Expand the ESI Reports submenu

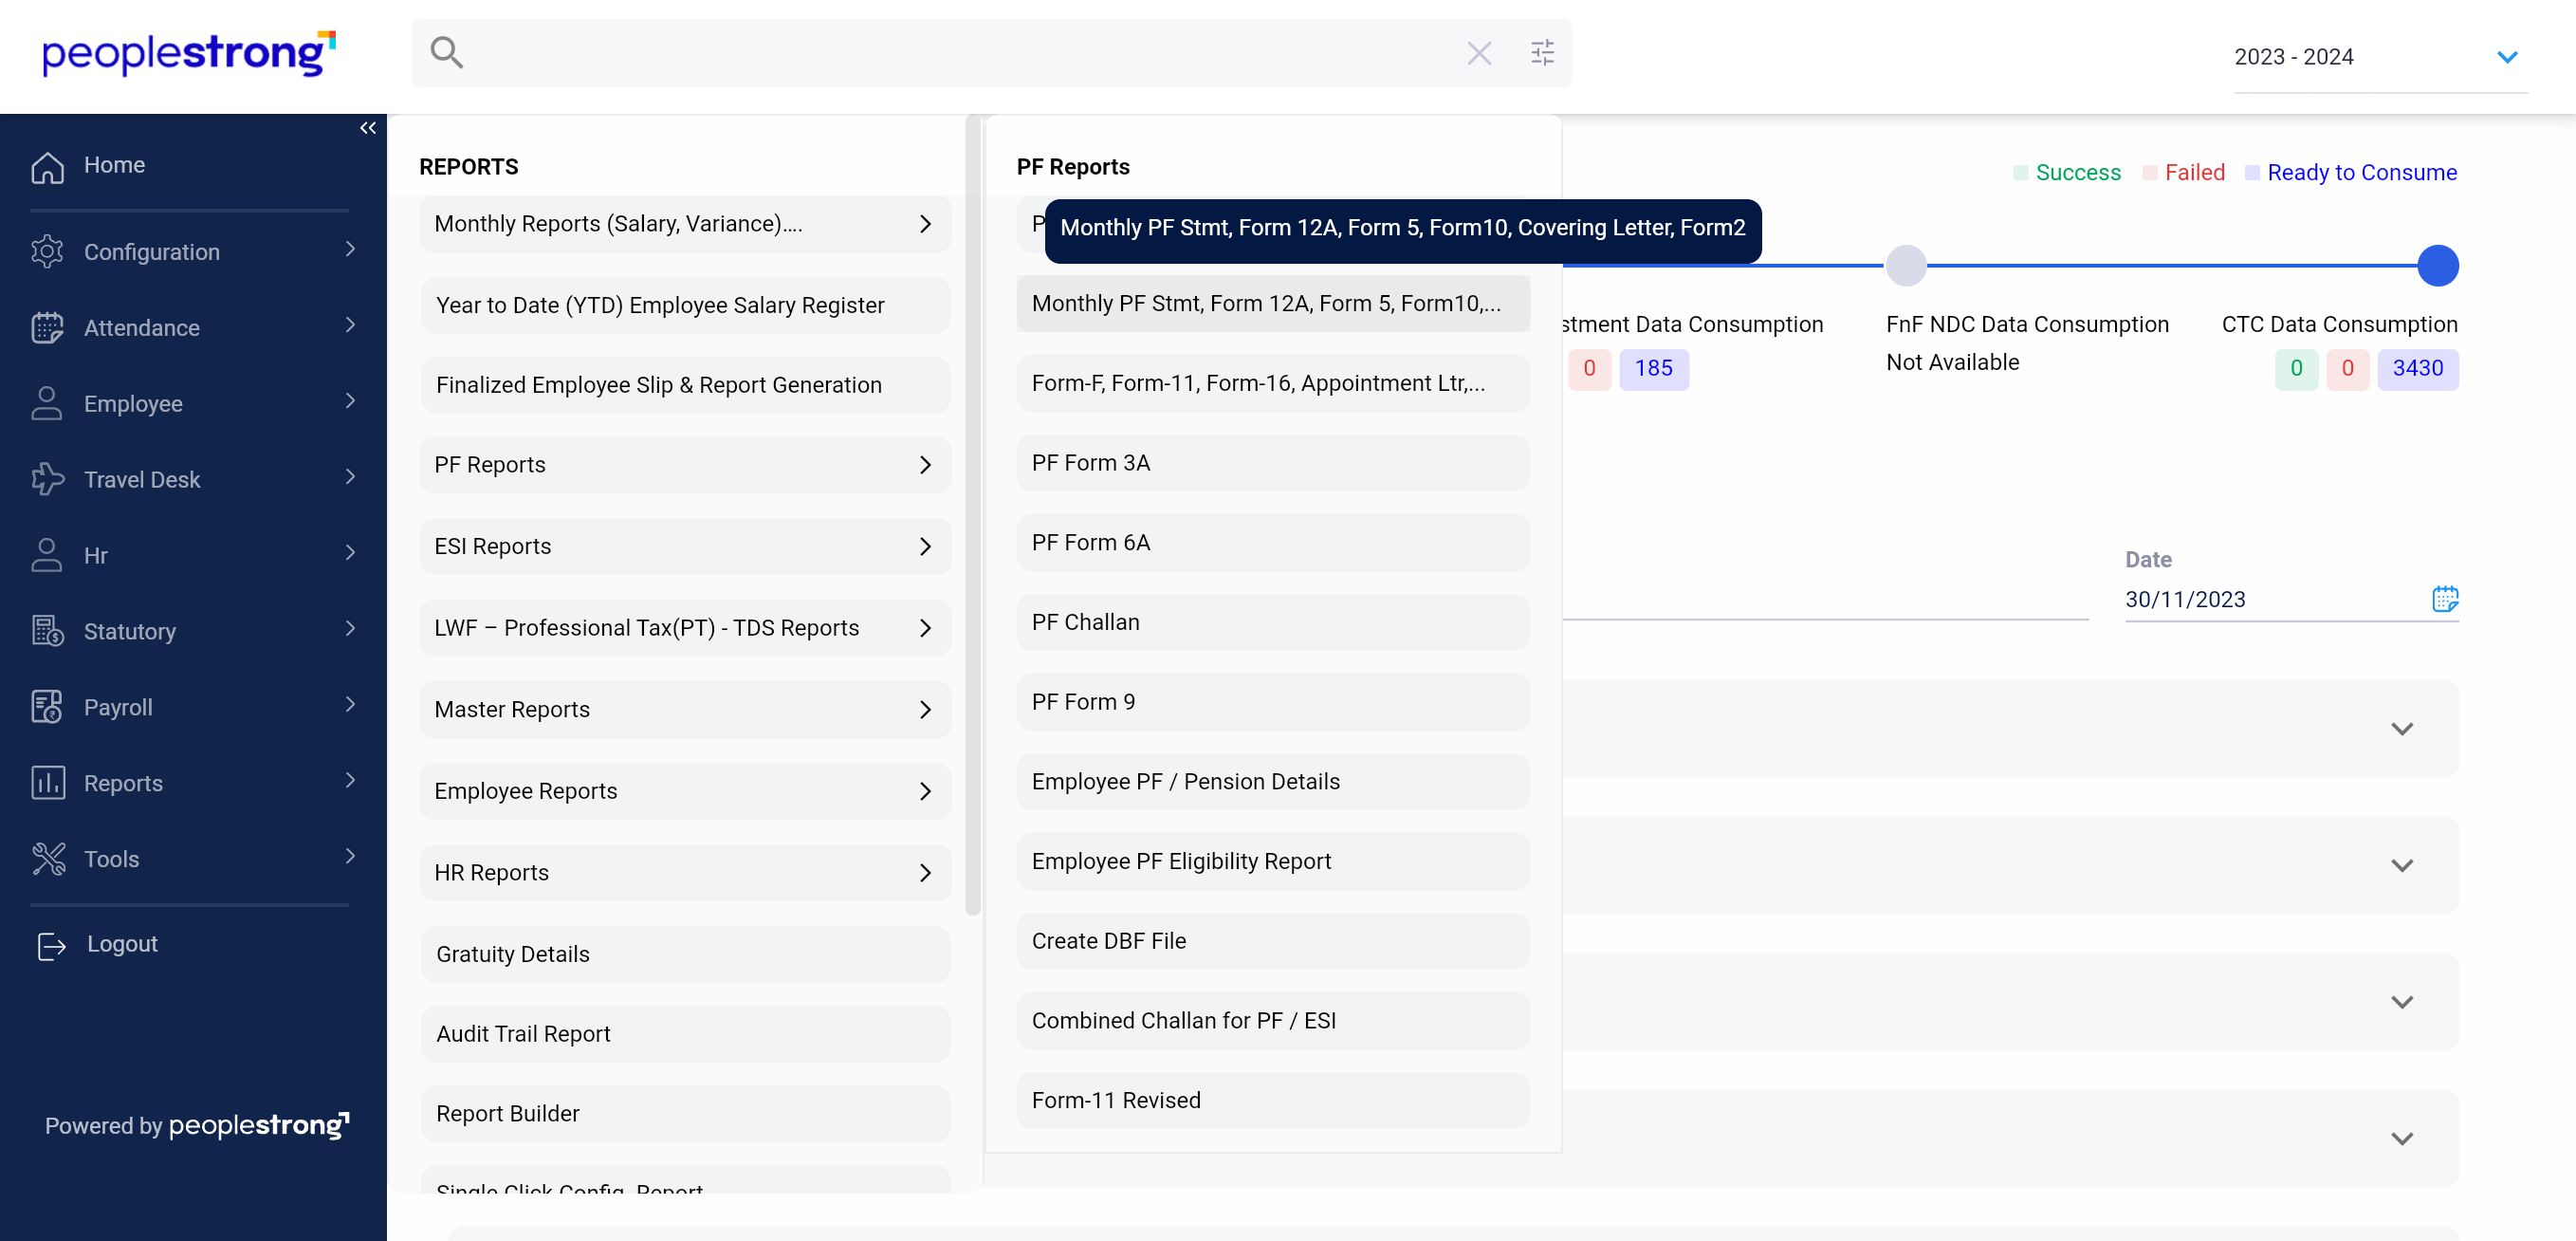(x=684, y=546)
